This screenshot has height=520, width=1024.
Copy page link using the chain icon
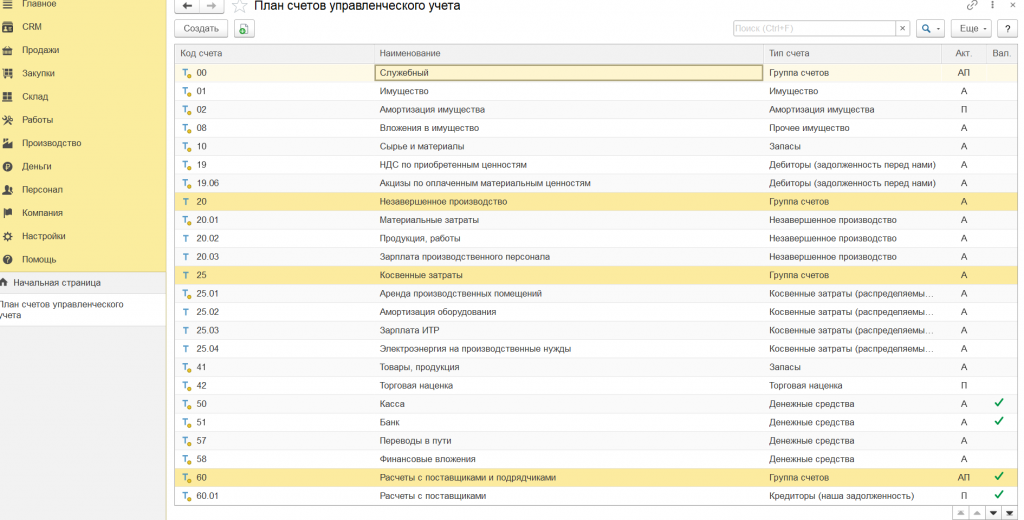coord(972,5)
